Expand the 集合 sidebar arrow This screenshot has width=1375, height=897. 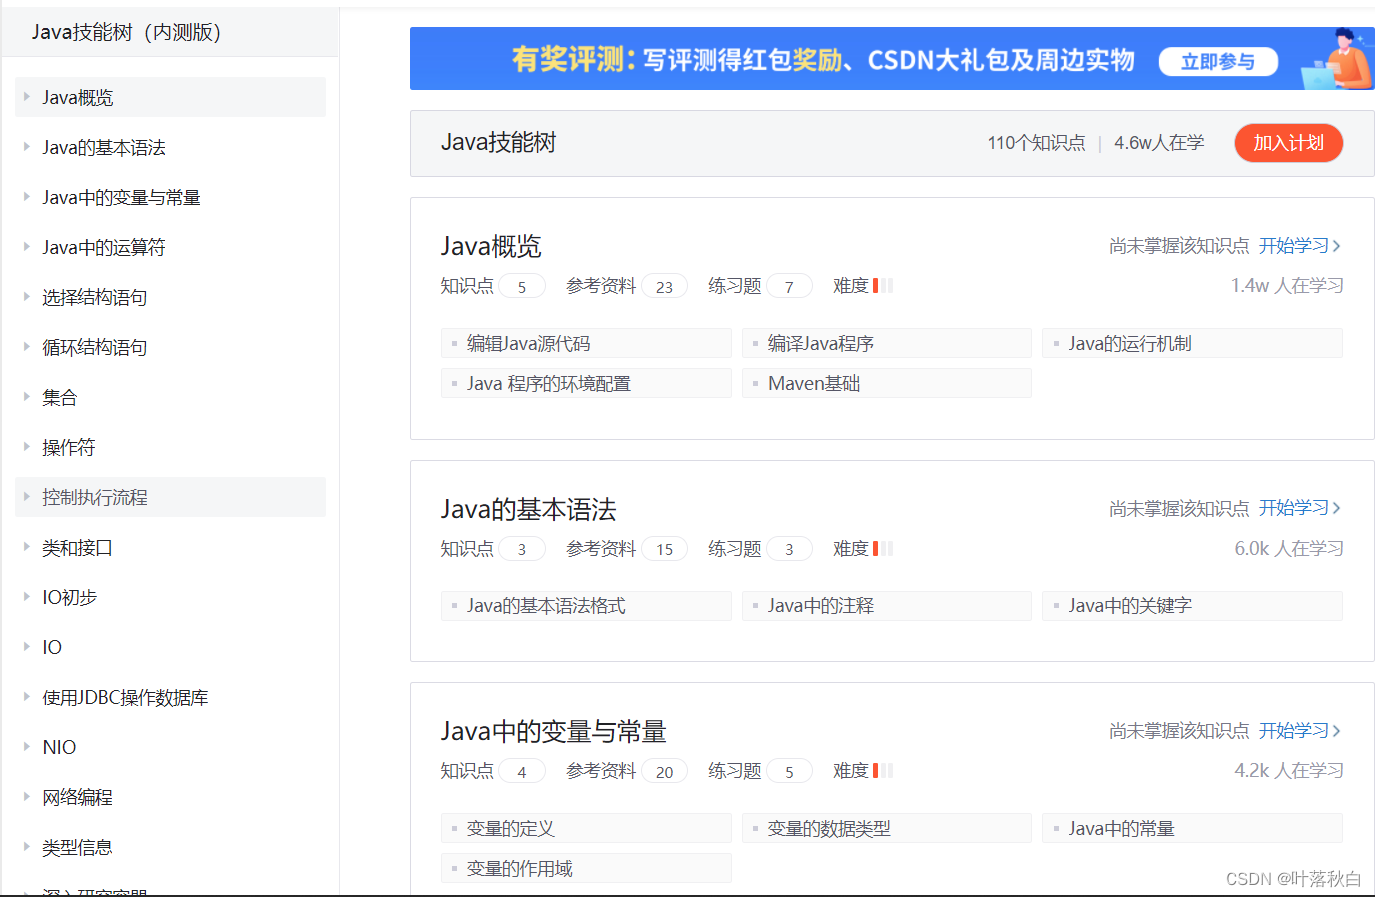click(27, 397)
